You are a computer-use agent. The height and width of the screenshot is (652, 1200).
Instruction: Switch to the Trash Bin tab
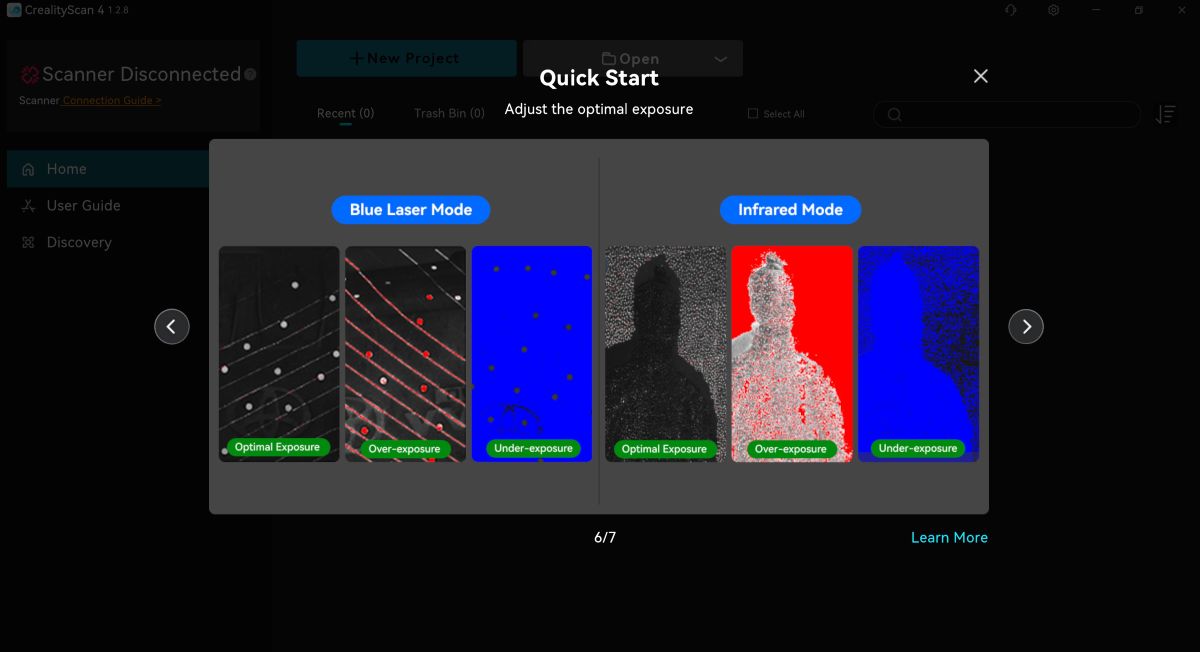click(x=449, y=113)
